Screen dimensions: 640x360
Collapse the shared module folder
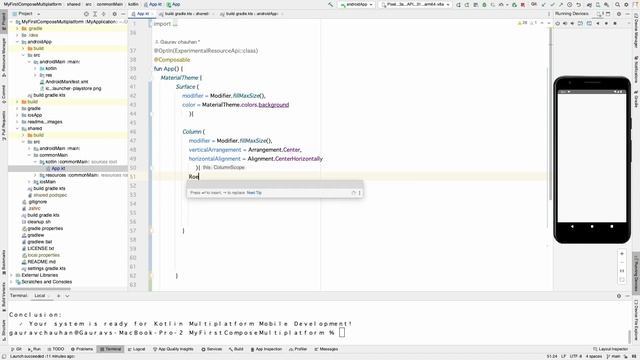coord(17,129)
